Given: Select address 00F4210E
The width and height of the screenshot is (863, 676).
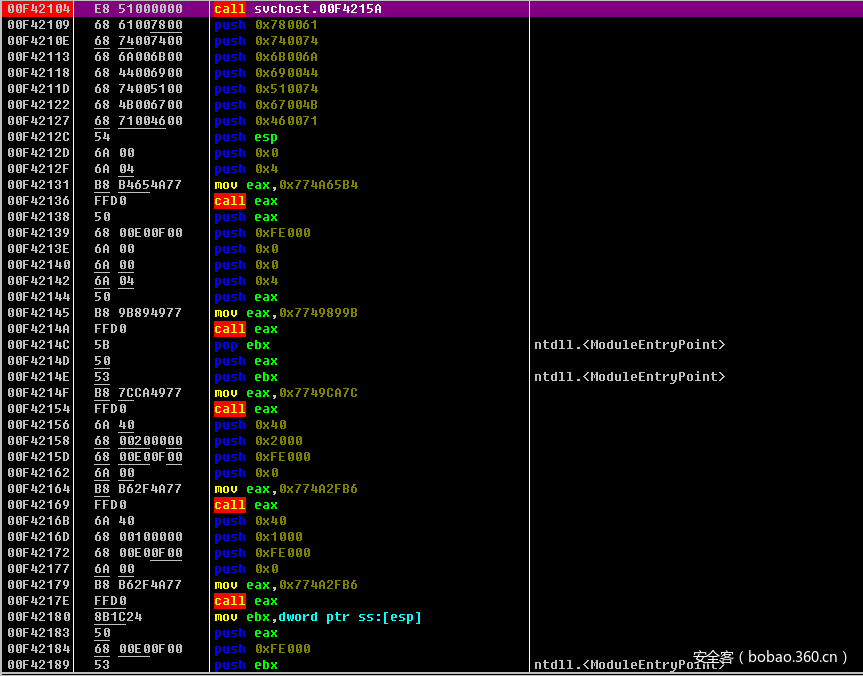Looking at the screenshot, I should pos(39,41).
